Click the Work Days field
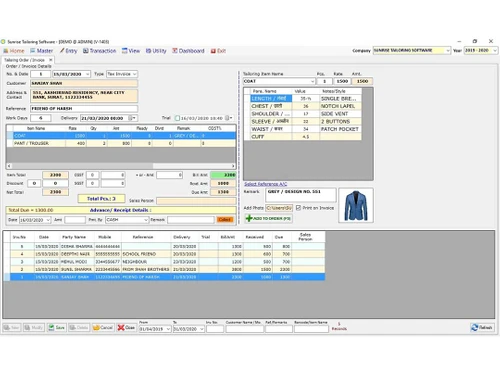This screenshot has height=375, width=500. [x=41, y=118]
